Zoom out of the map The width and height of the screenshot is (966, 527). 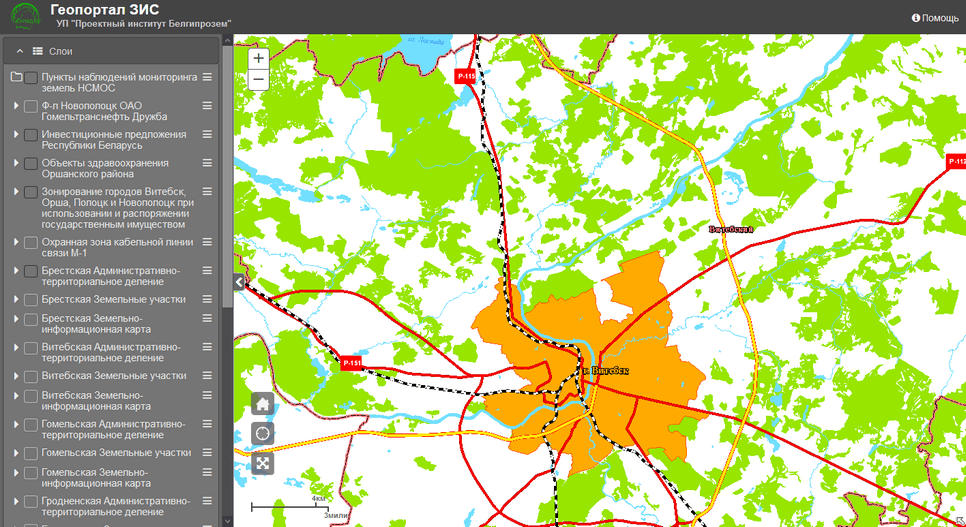tap(258, 80)
